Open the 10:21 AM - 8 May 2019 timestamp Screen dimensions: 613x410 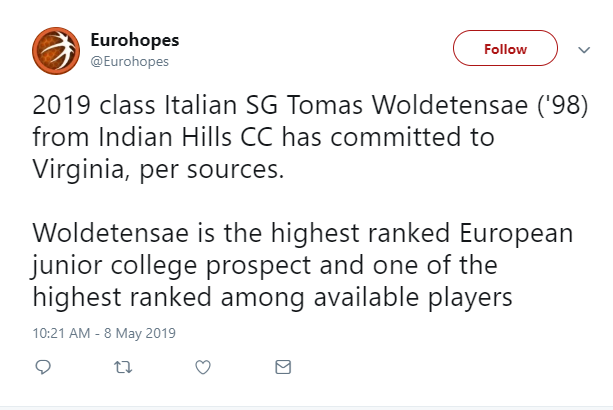point(103,332)
